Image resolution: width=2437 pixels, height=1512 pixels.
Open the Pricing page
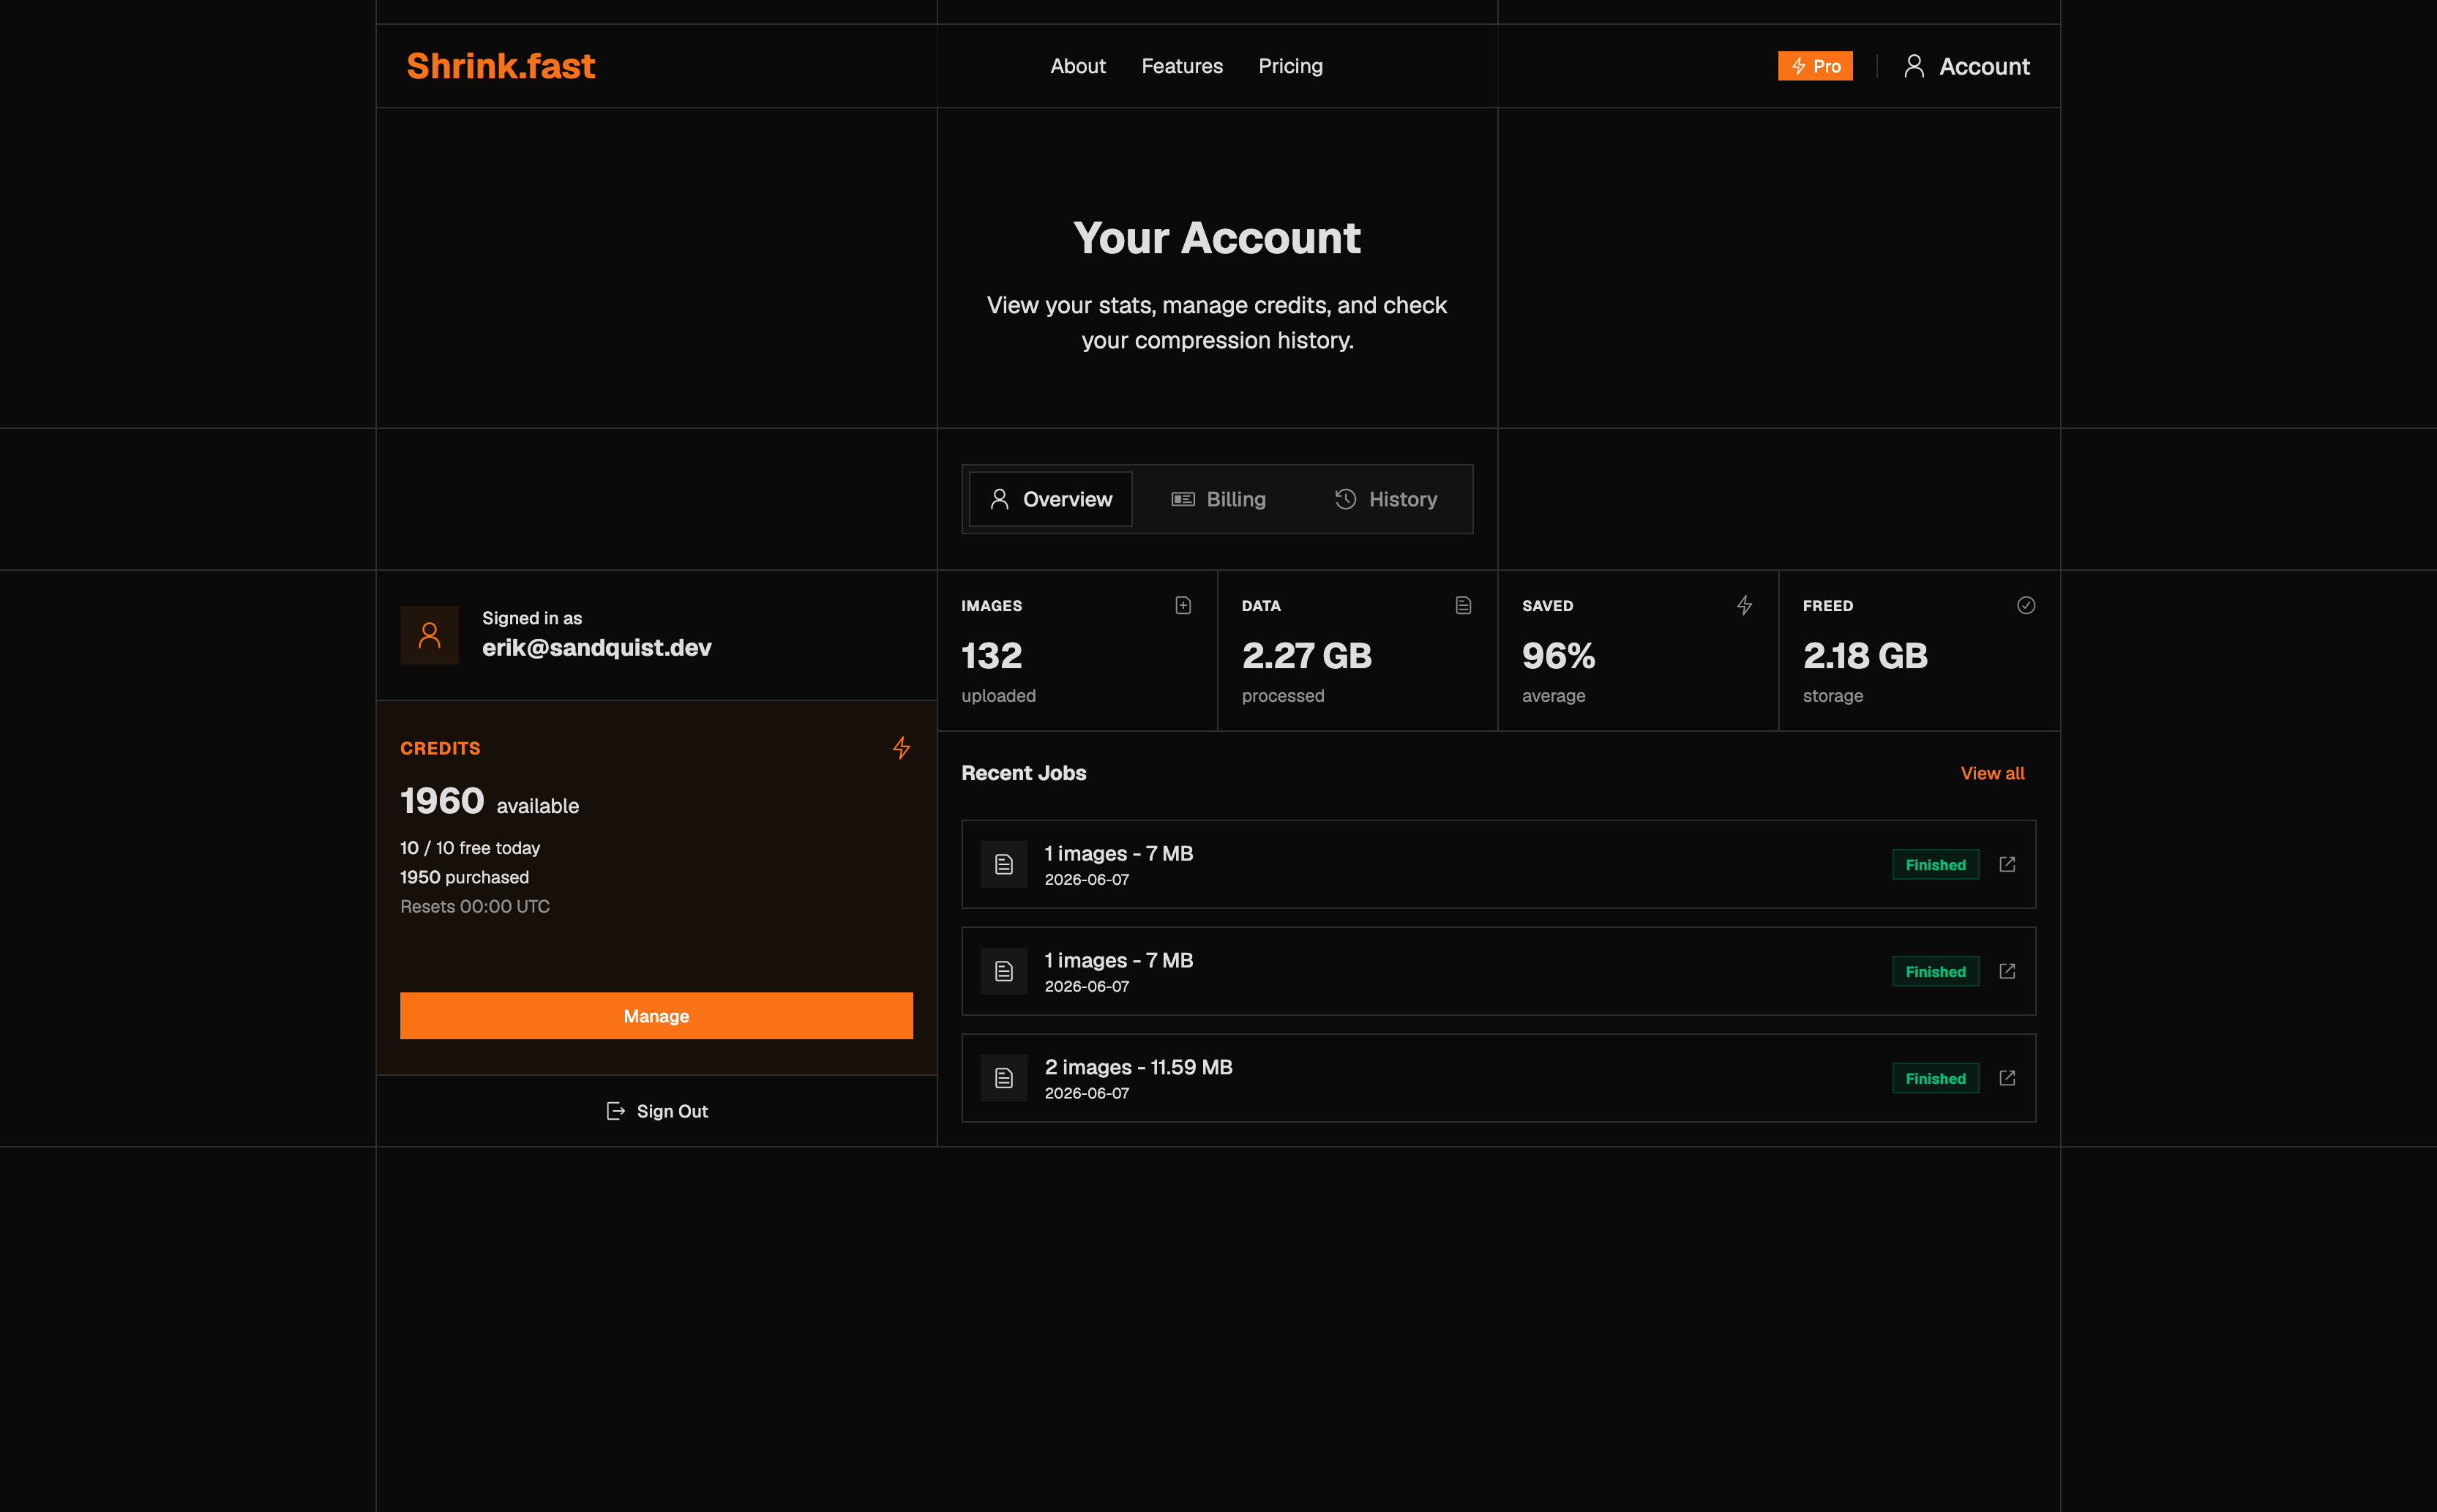(1290, 66)
